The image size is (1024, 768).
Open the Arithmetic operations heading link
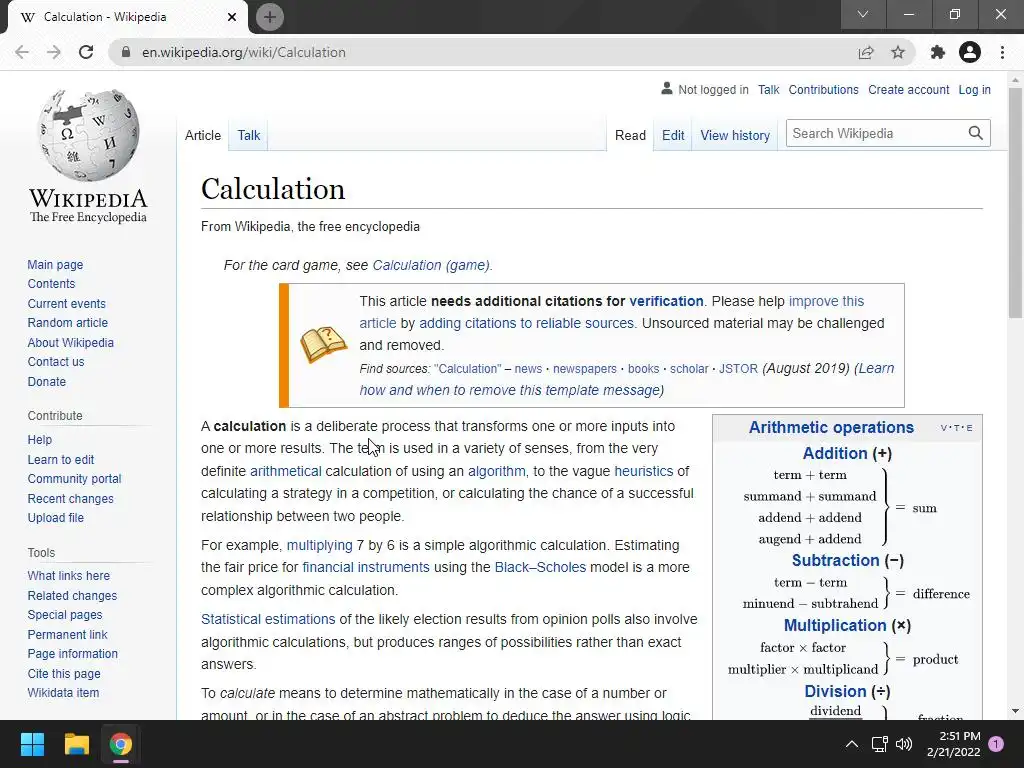point(831,427)
